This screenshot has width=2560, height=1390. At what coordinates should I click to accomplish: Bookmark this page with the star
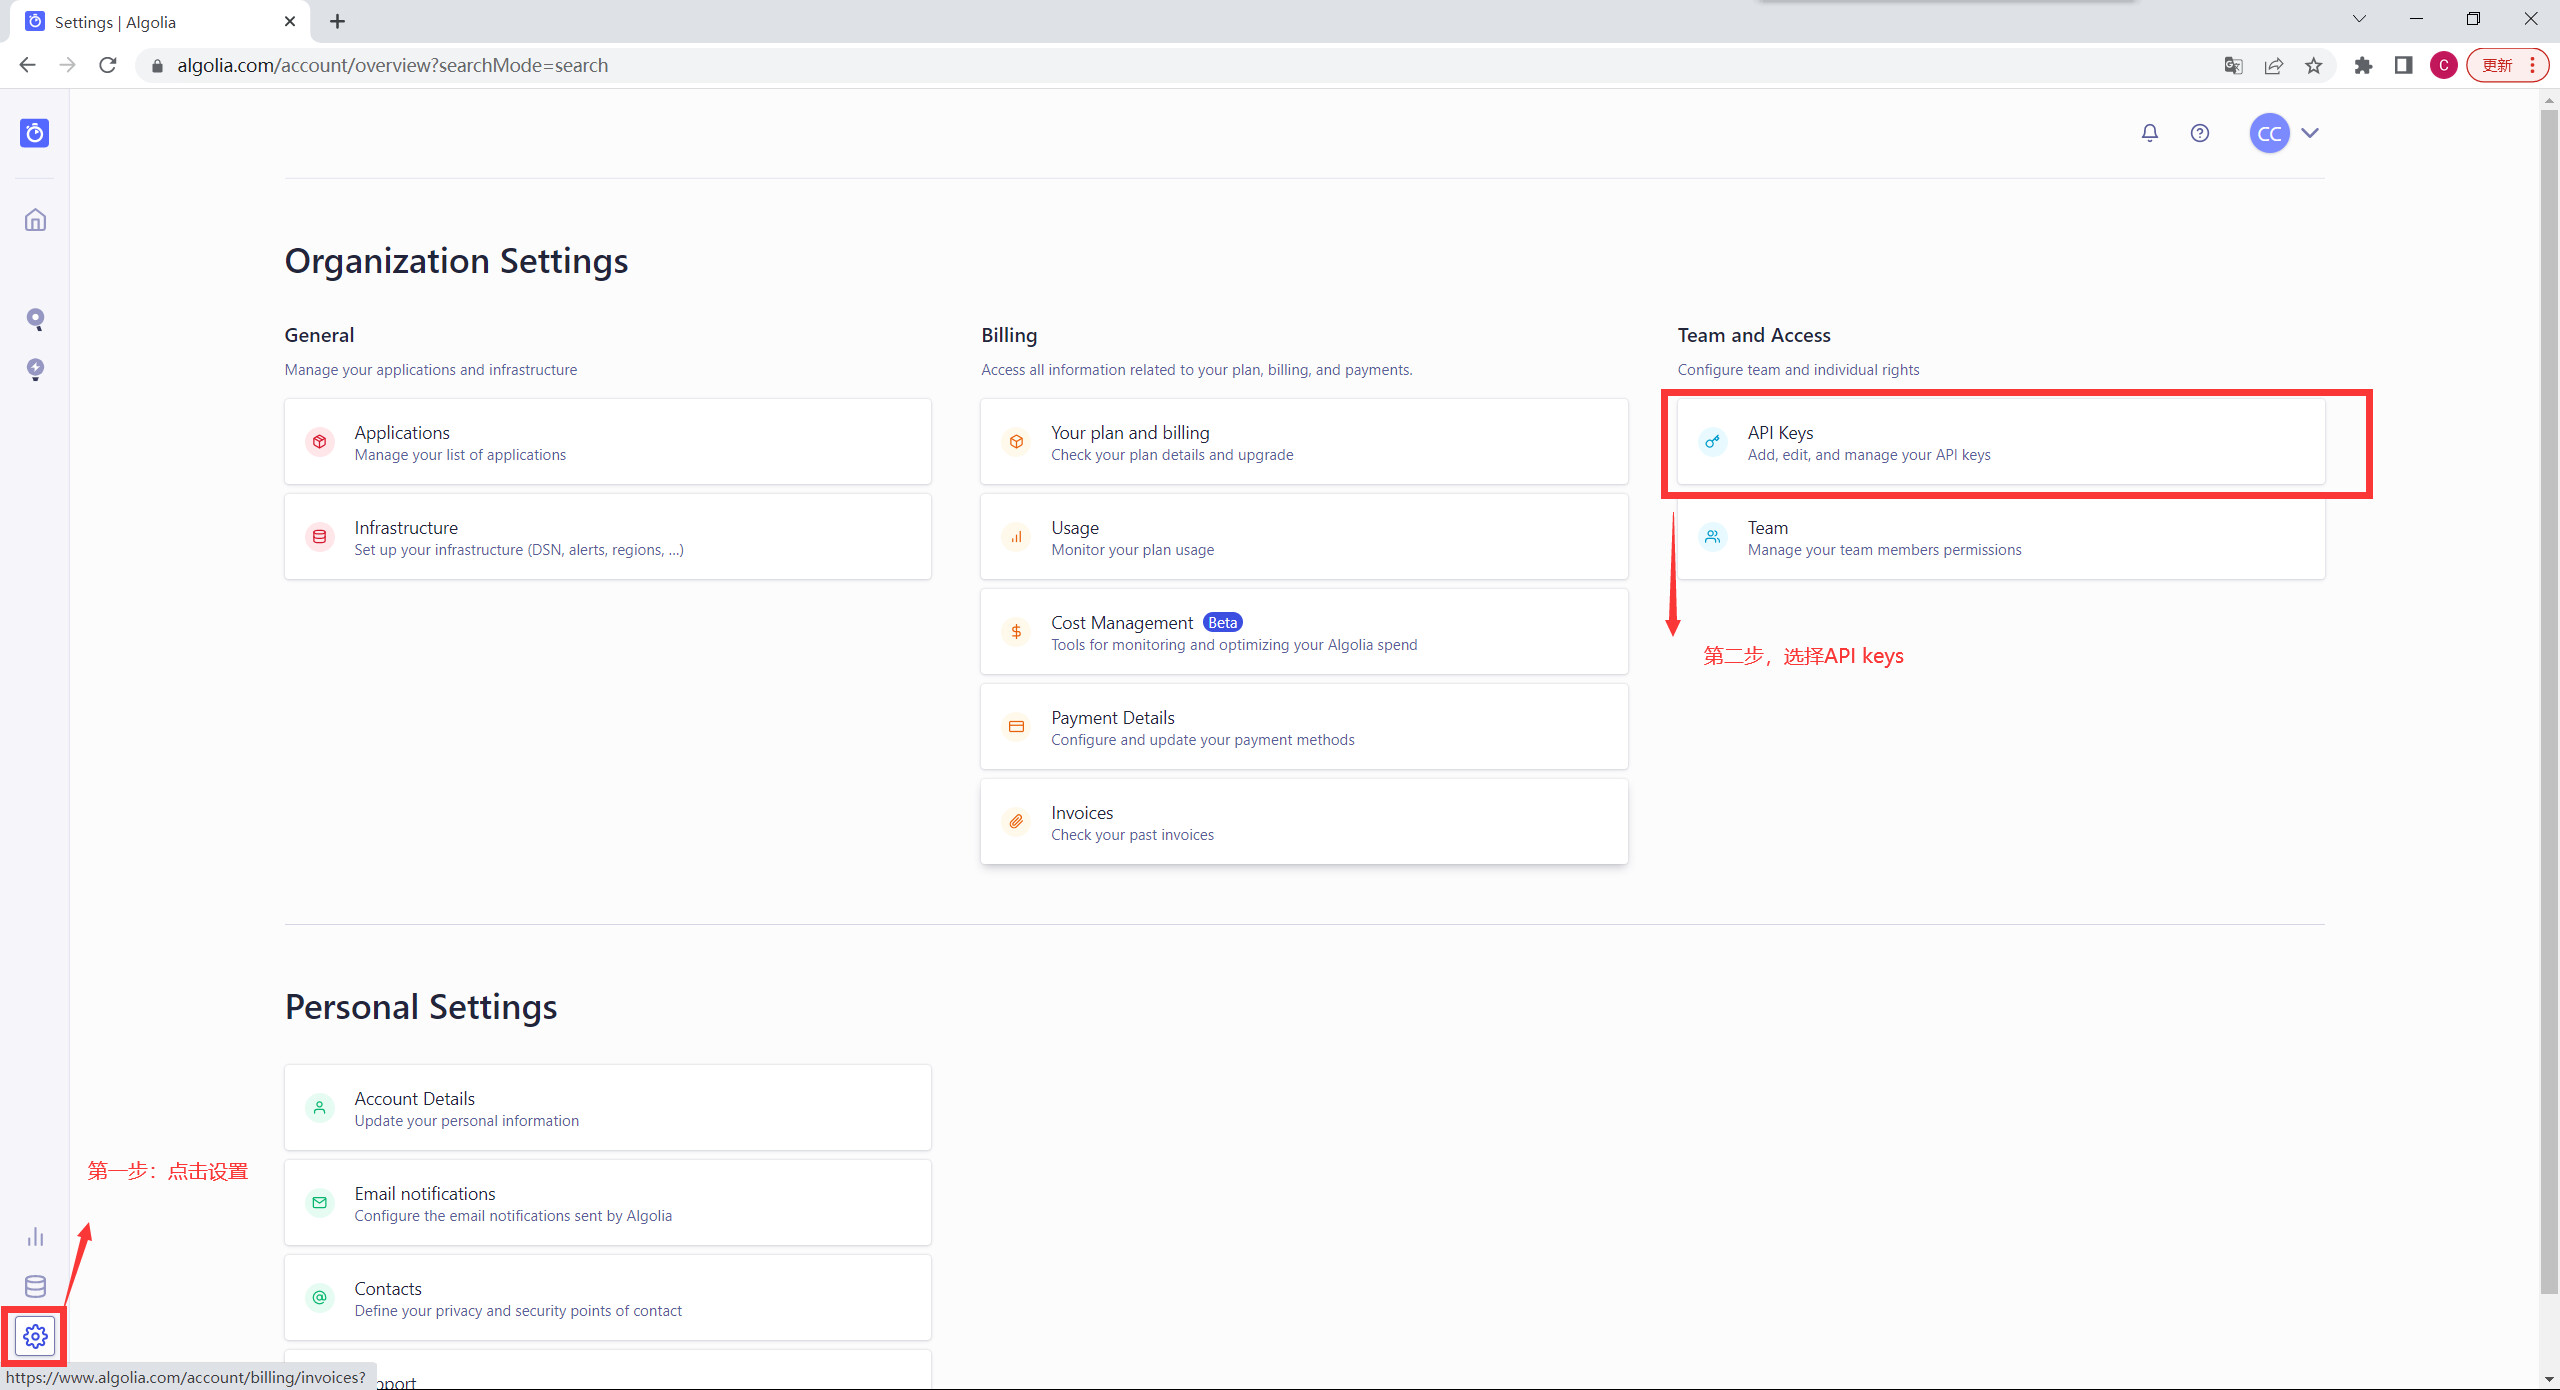(x=2313, y=65)
